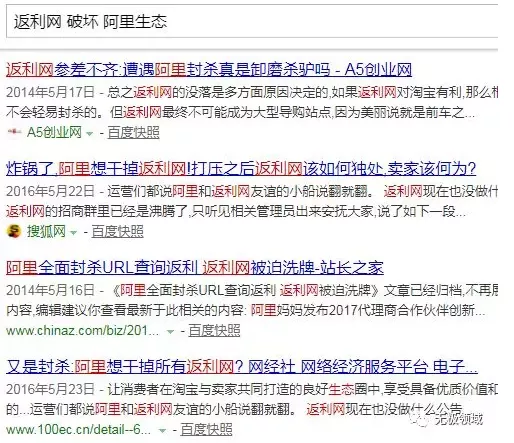Open 百度快照 for the 搜狐网 result
514x443 pixels.
pos(117,231)
